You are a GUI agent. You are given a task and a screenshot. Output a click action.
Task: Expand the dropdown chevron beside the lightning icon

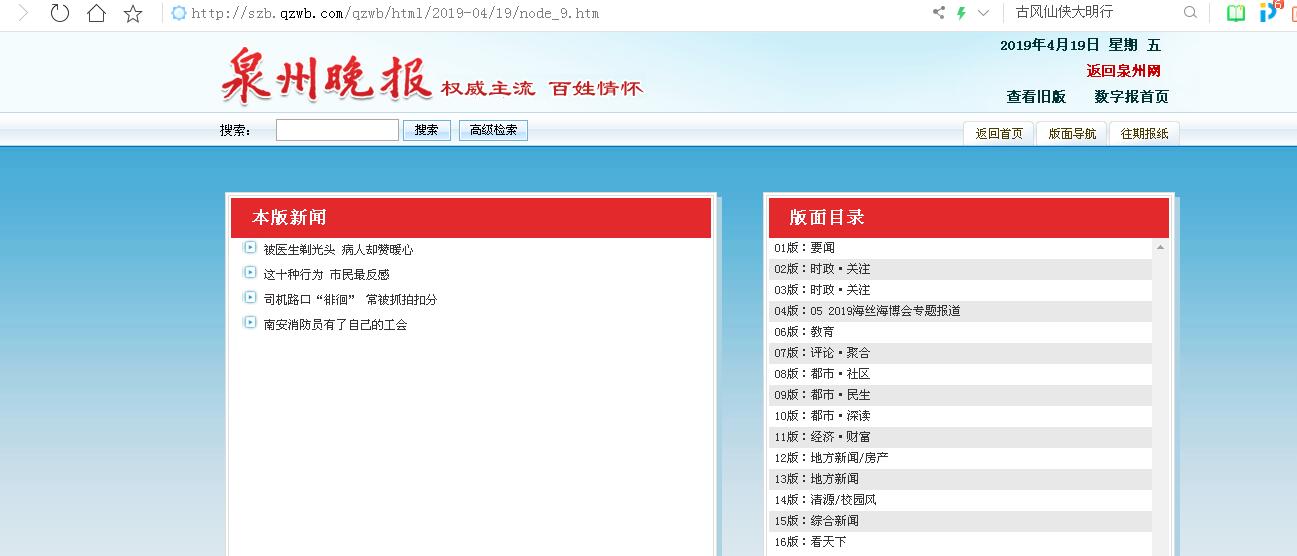983,13
